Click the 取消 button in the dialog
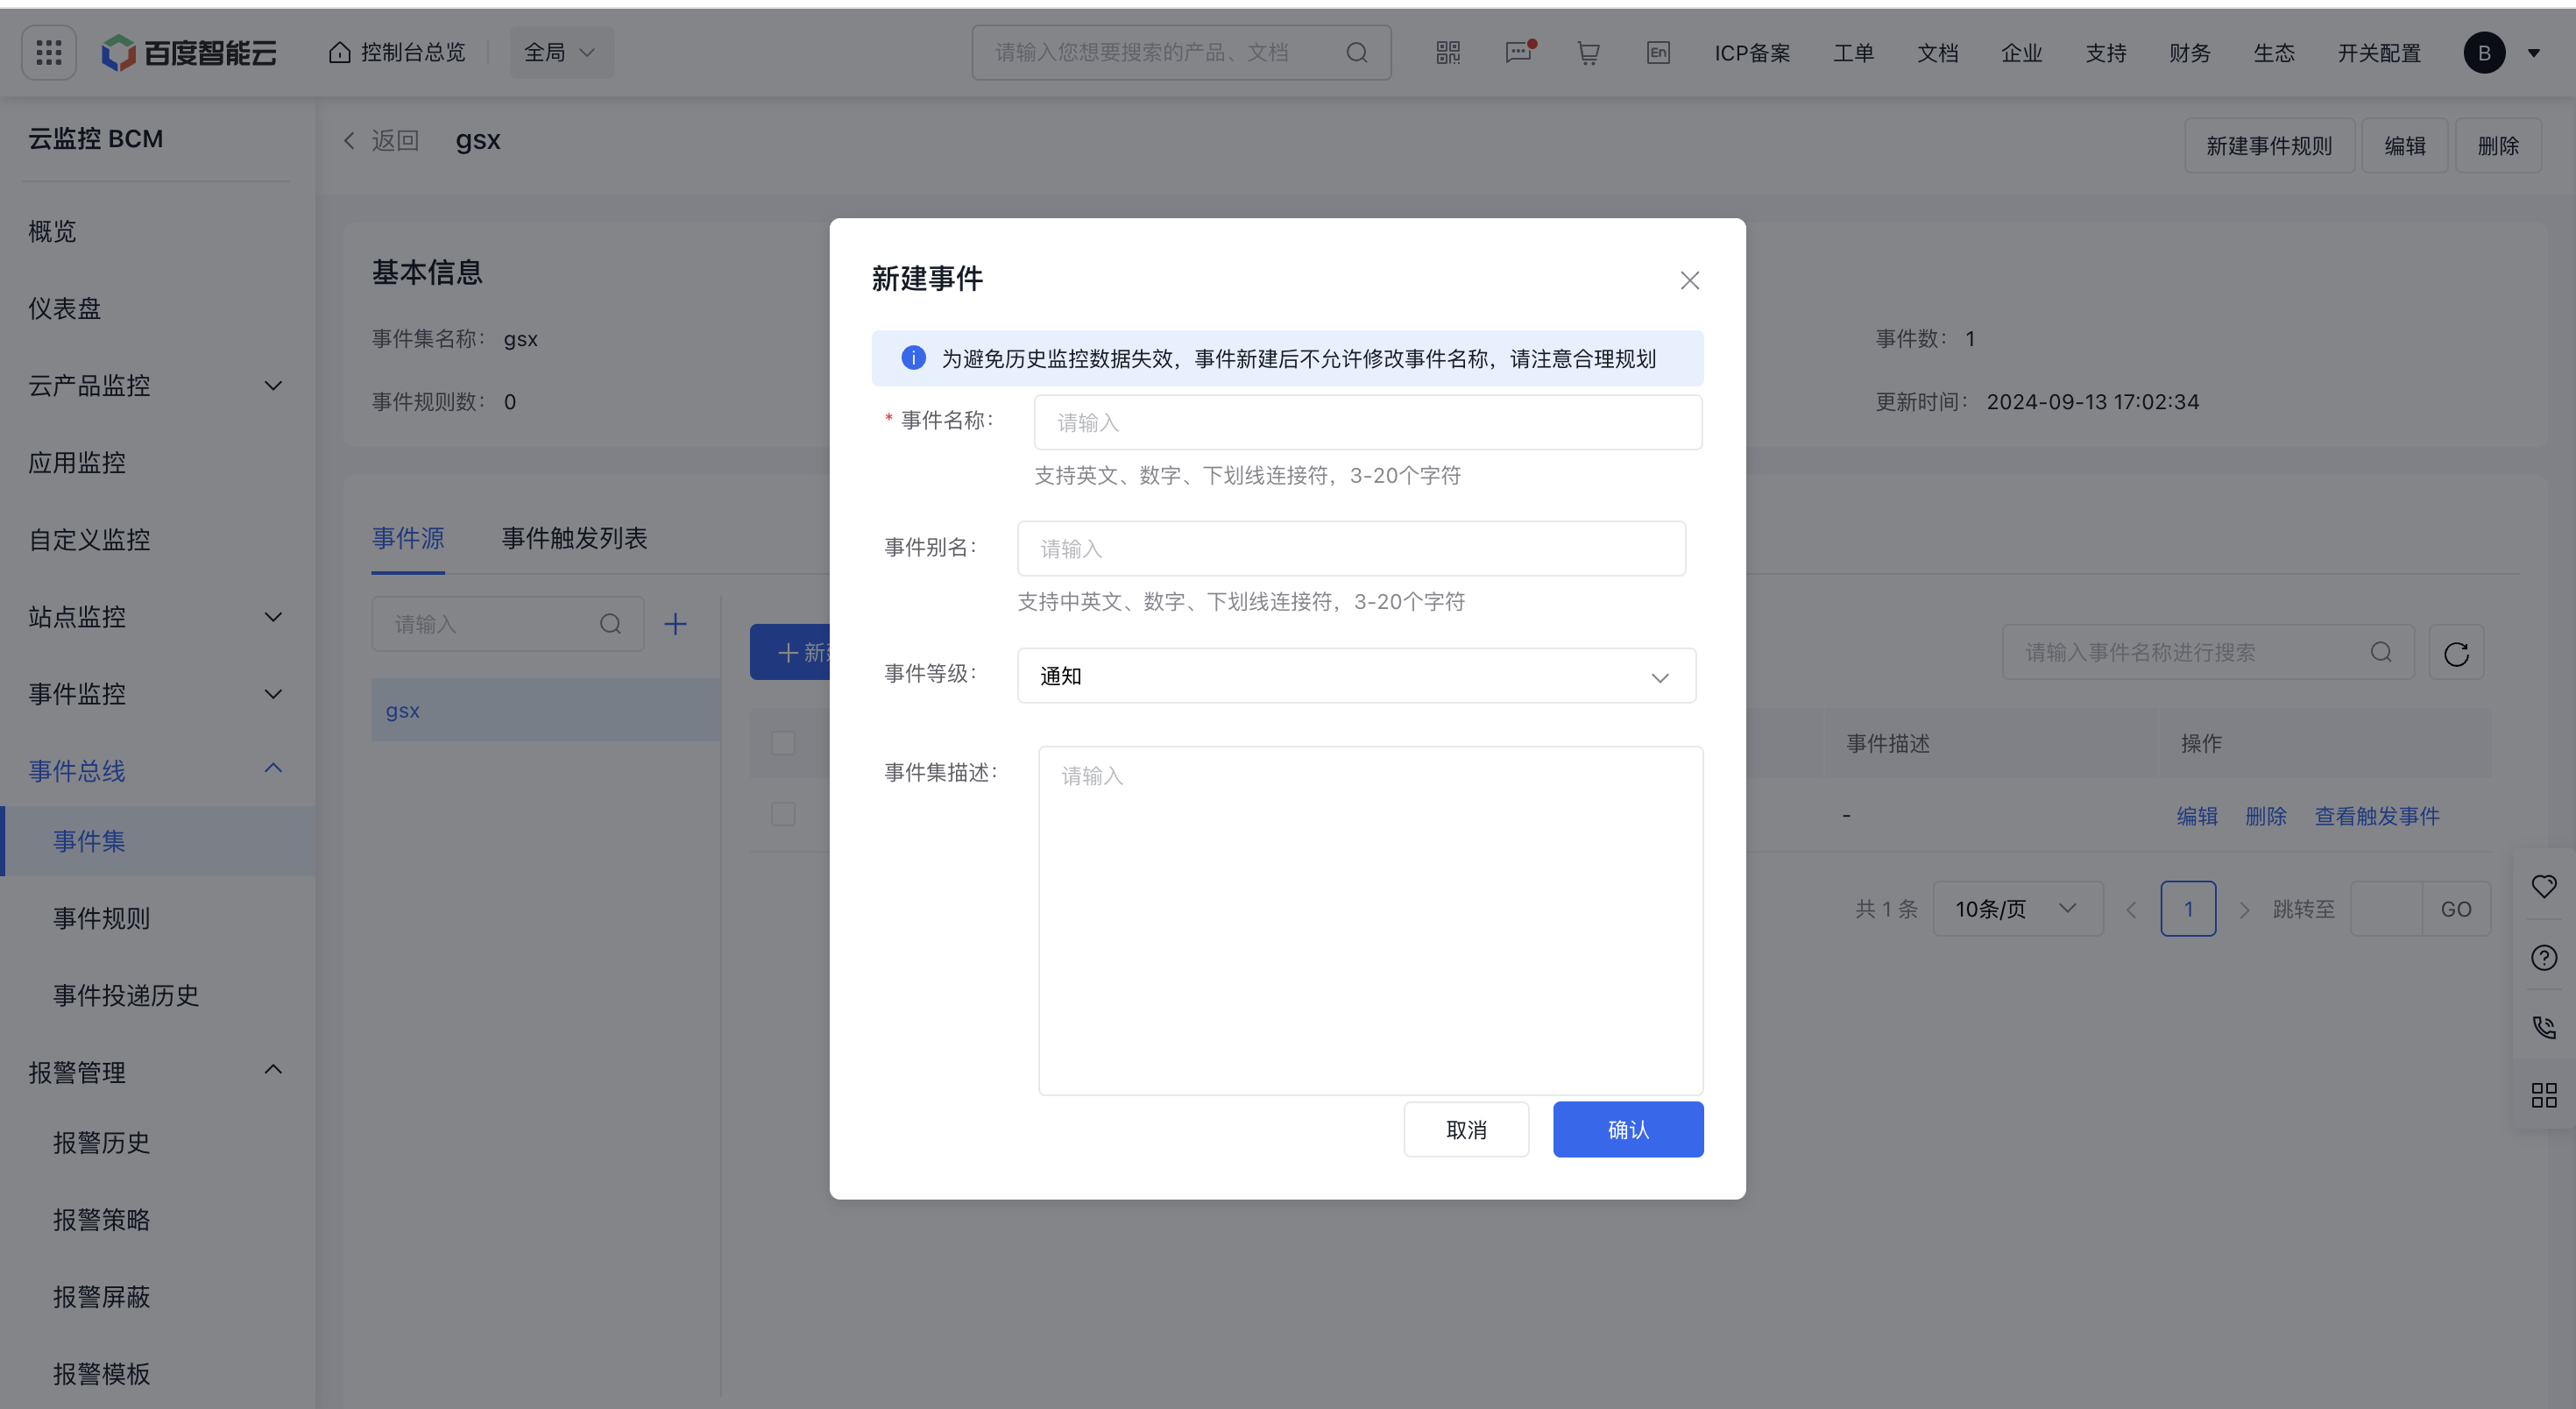This screenshot has height=1409, width=2576. (x=1466, y=1129)
